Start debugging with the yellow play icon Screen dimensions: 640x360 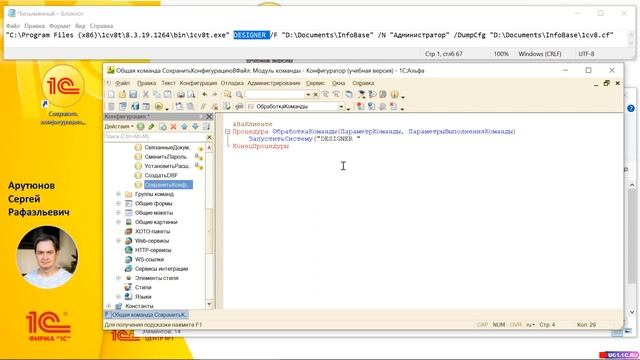pos(158,107)
